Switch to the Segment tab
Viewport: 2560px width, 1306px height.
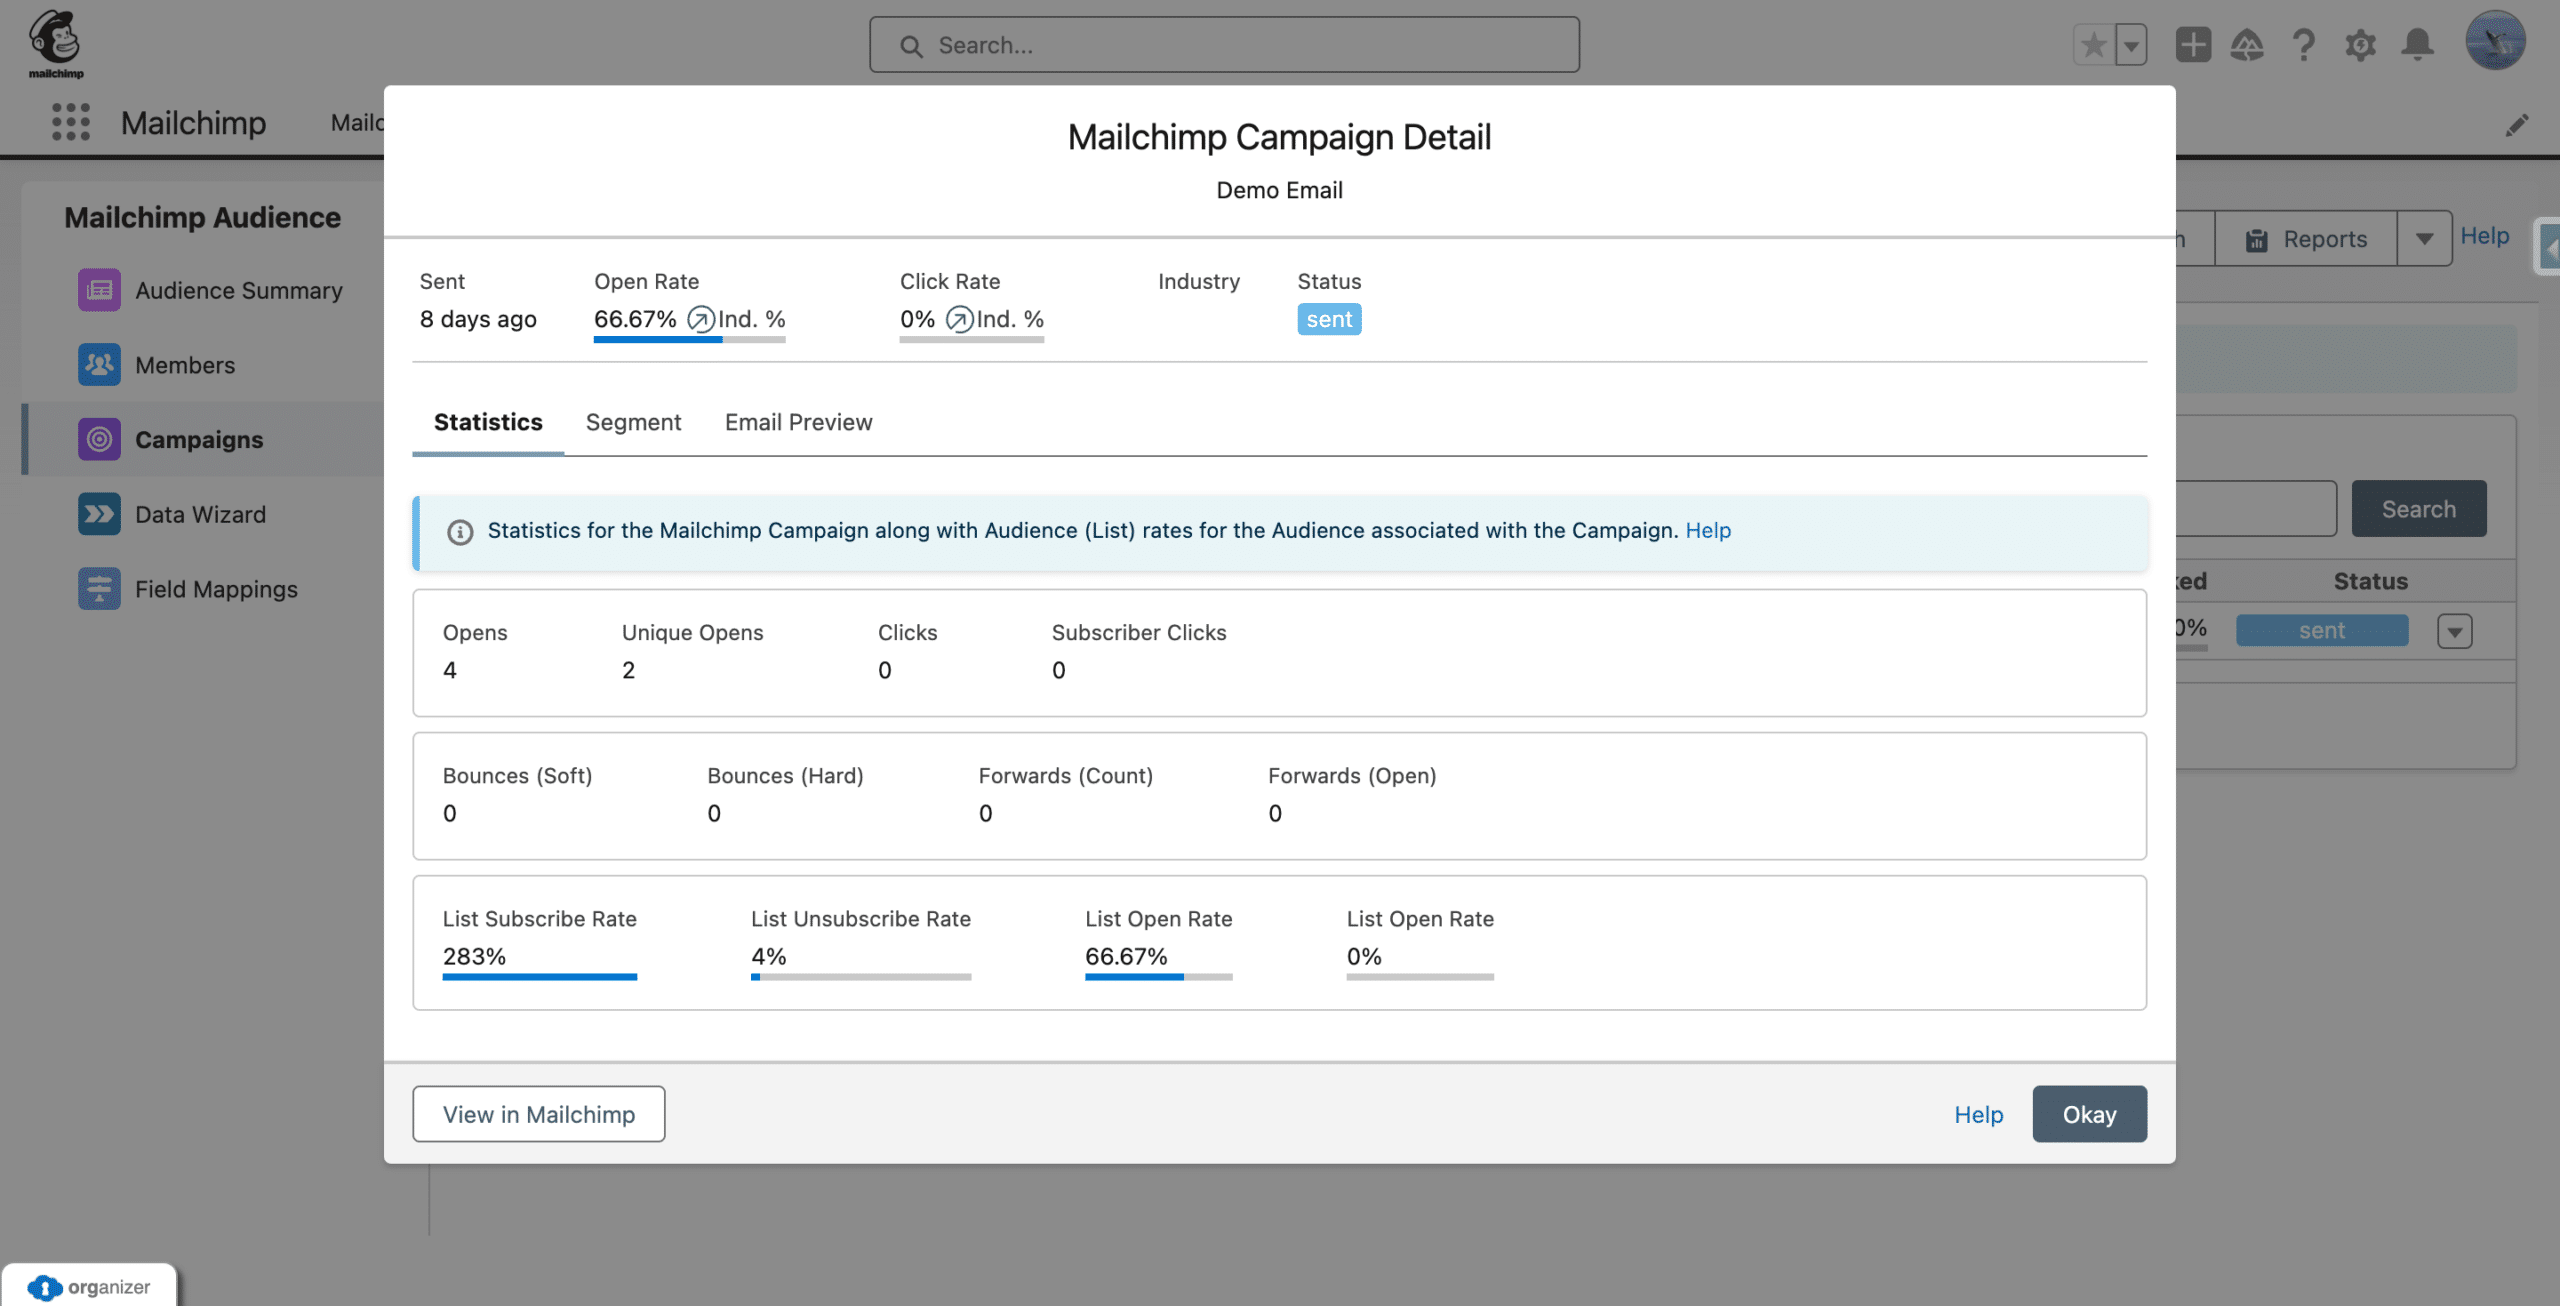click(633, 423)
